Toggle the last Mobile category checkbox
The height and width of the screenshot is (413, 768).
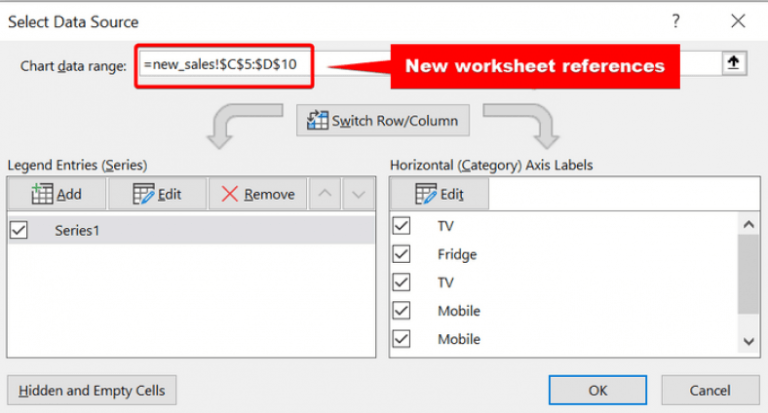point(402,339)
